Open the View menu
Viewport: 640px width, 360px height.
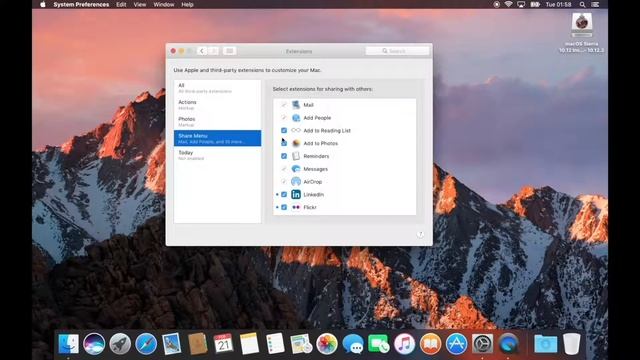[140, 4]
